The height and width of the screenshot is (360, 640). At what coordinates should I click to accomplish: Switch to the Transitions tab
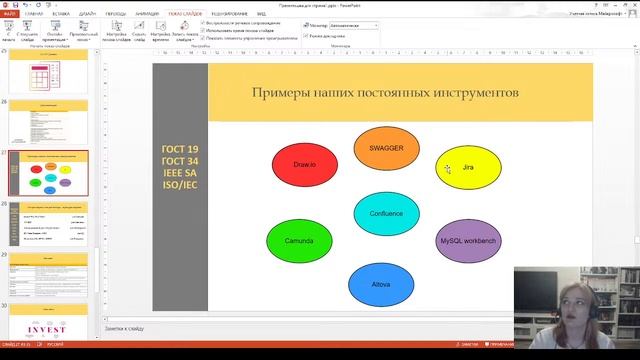coord(116,13)
